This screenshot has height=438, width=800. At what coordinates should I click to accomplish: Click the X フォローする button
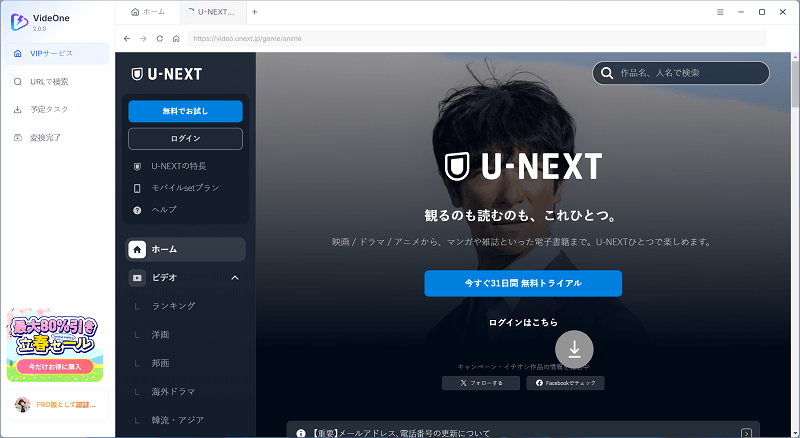481,383
